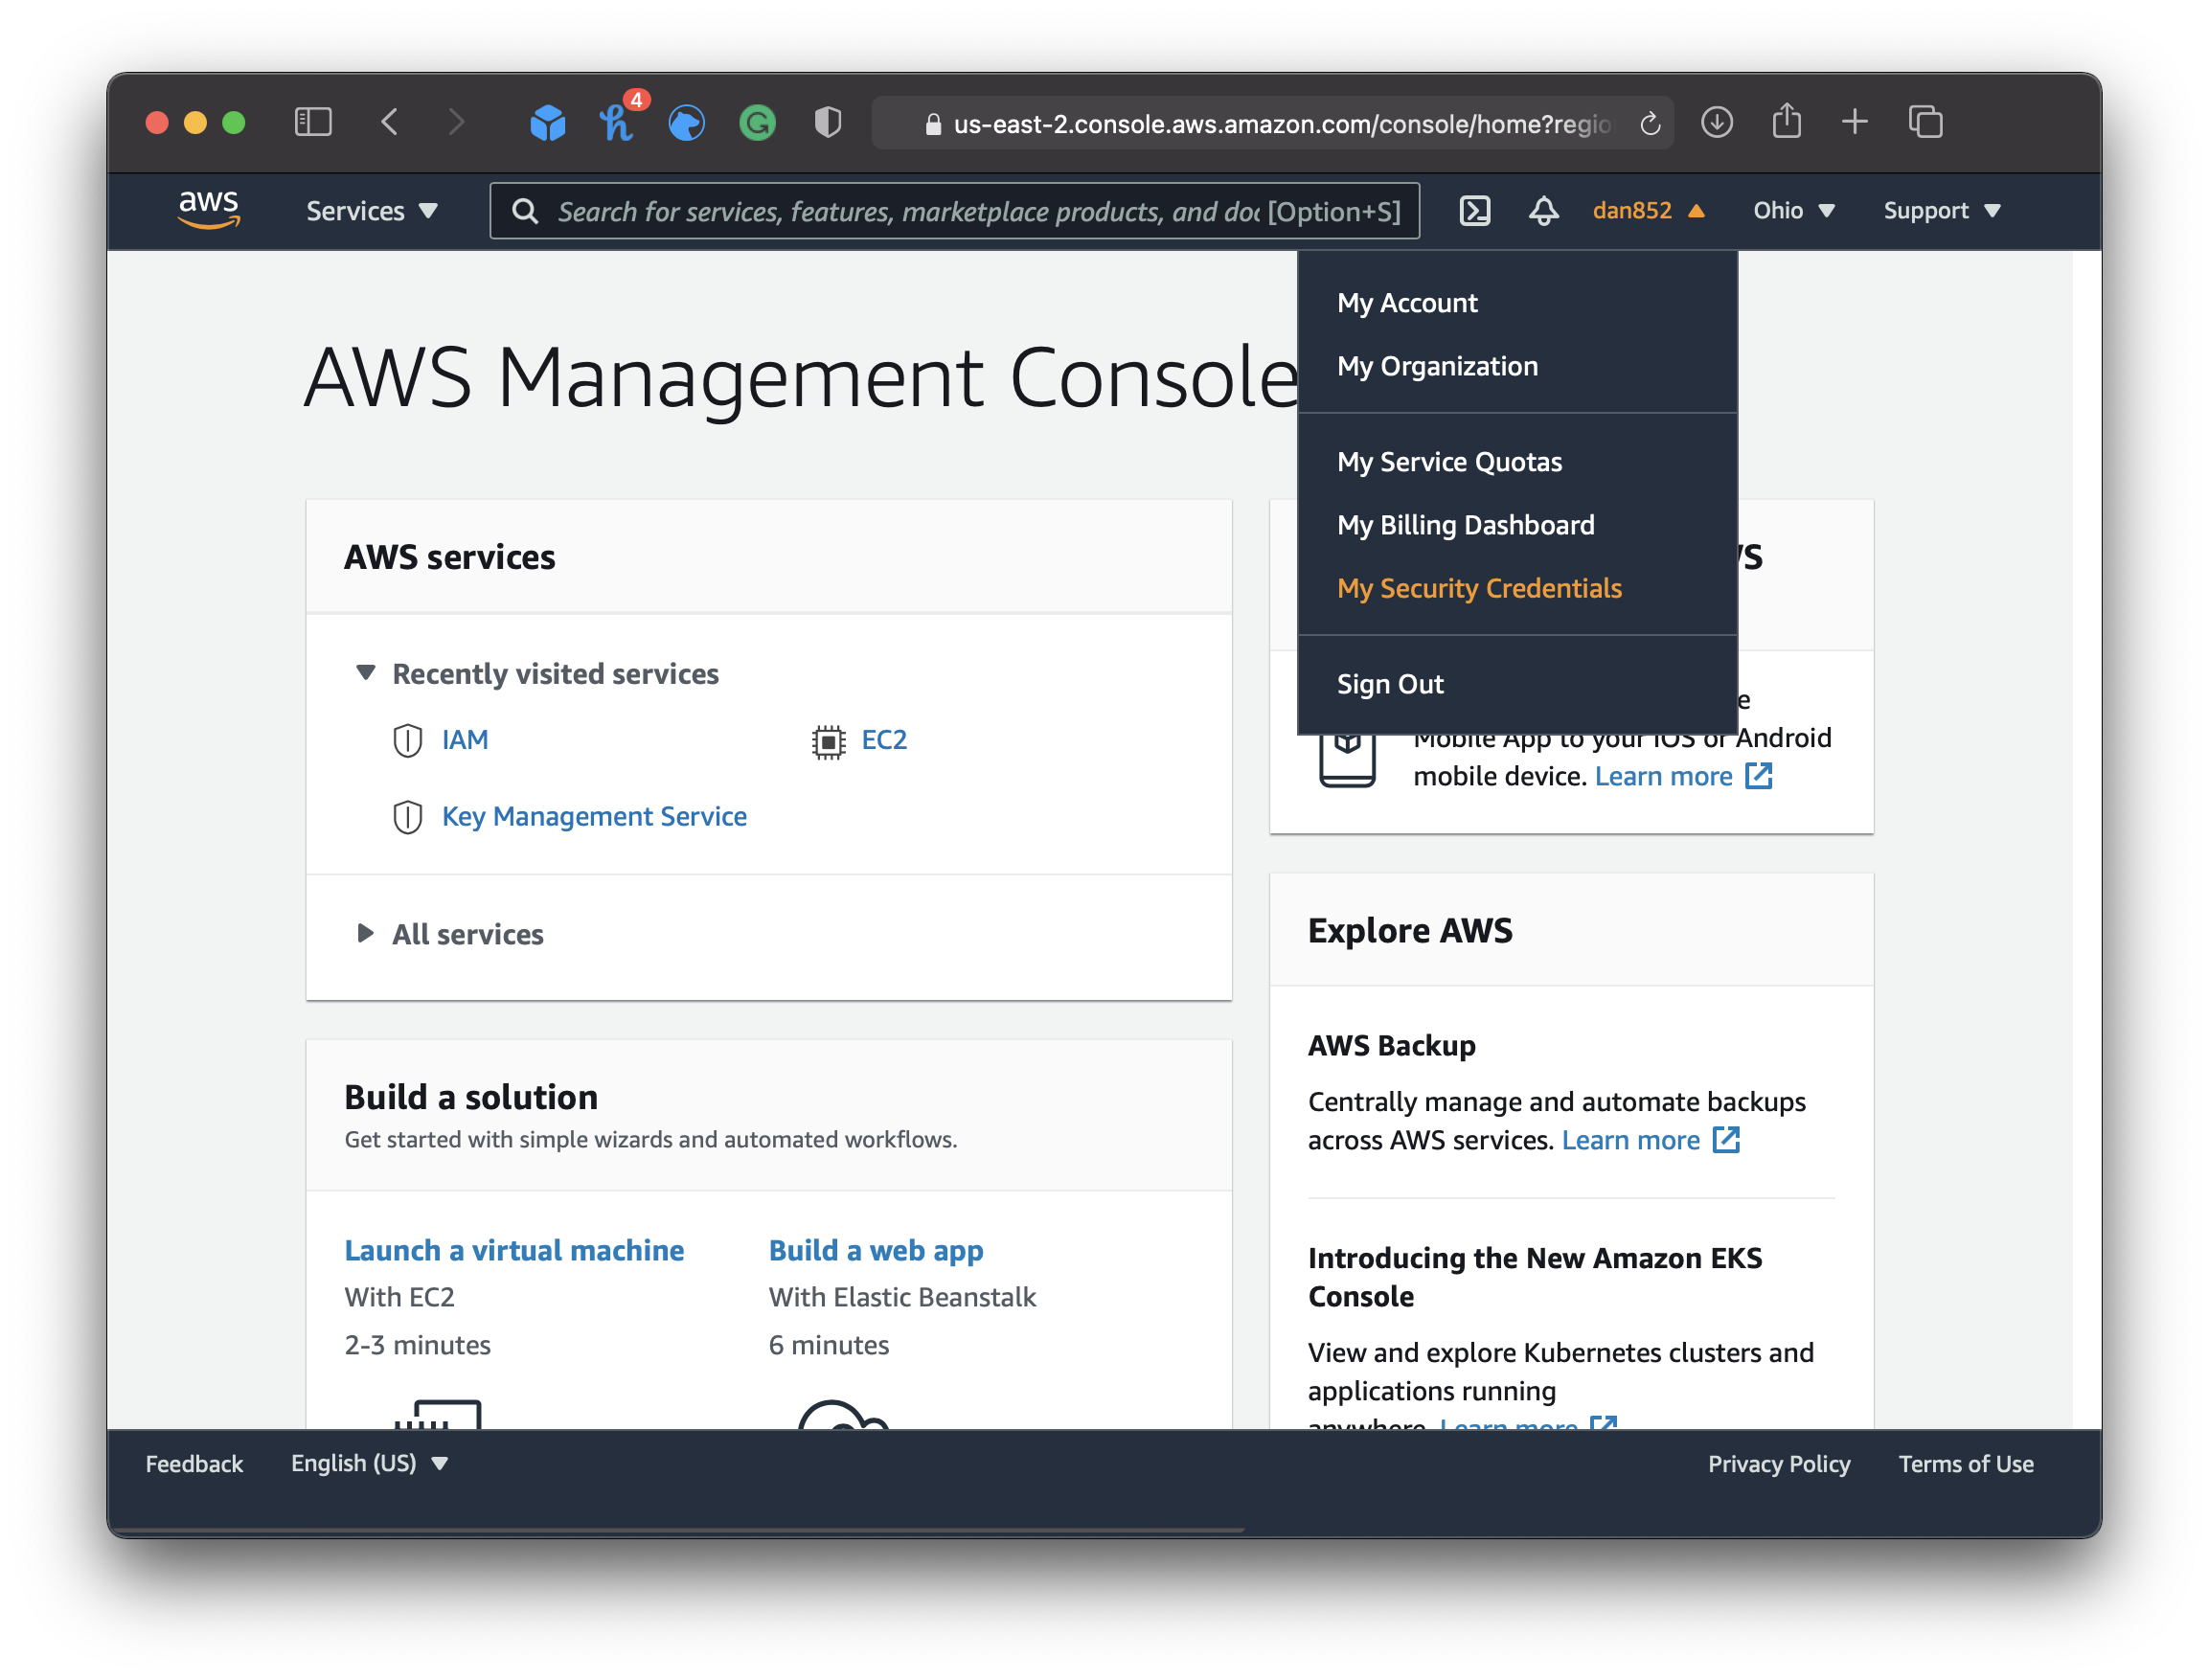Show the tab overview icon
The height and width of the screenshot is (1680, 2209).
click(1925, 122)
